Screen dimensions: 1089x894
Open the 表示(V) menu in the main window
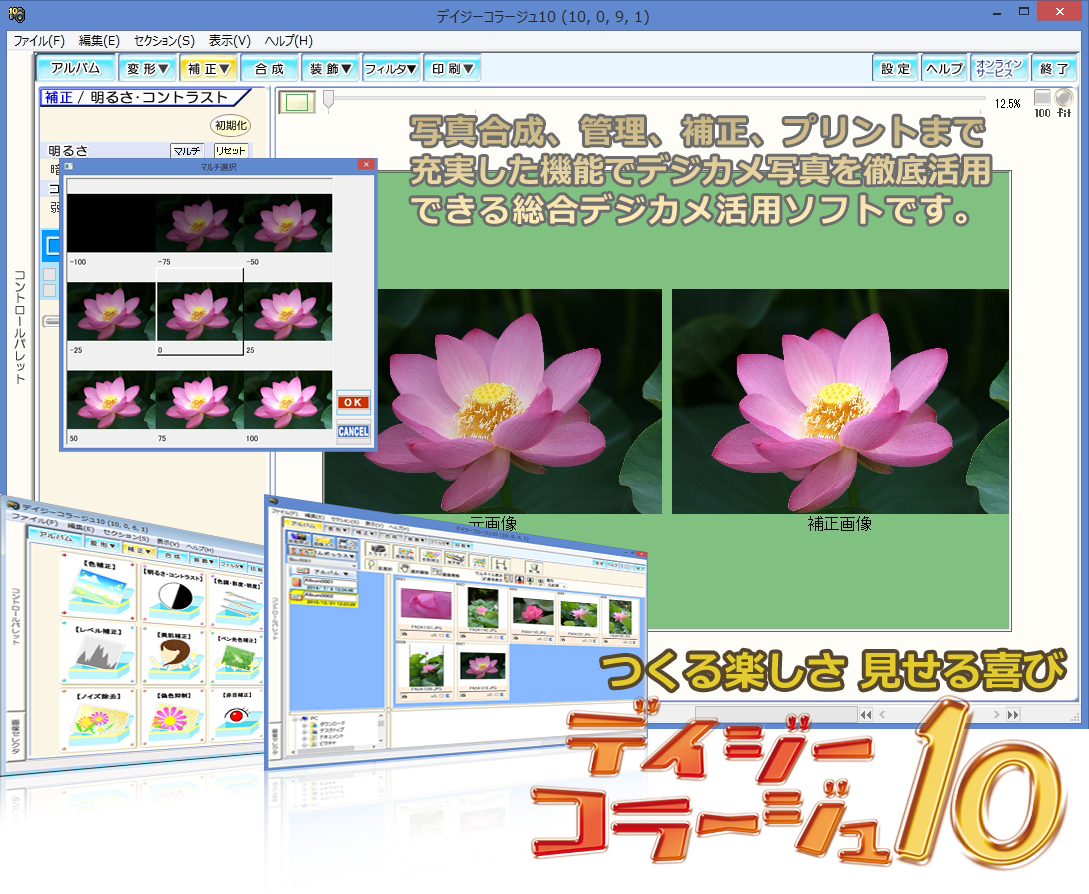coord(230,41)
